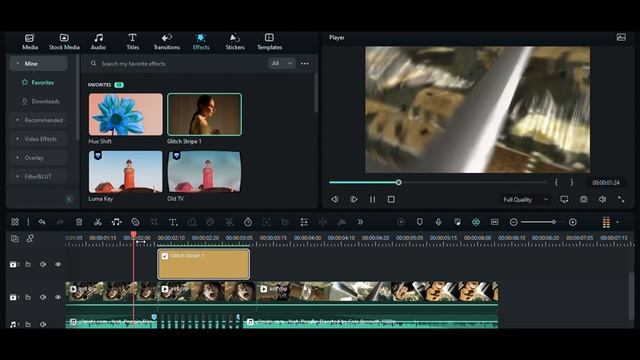
Task: Enter fullscreen preview mode
Action: 621,199
